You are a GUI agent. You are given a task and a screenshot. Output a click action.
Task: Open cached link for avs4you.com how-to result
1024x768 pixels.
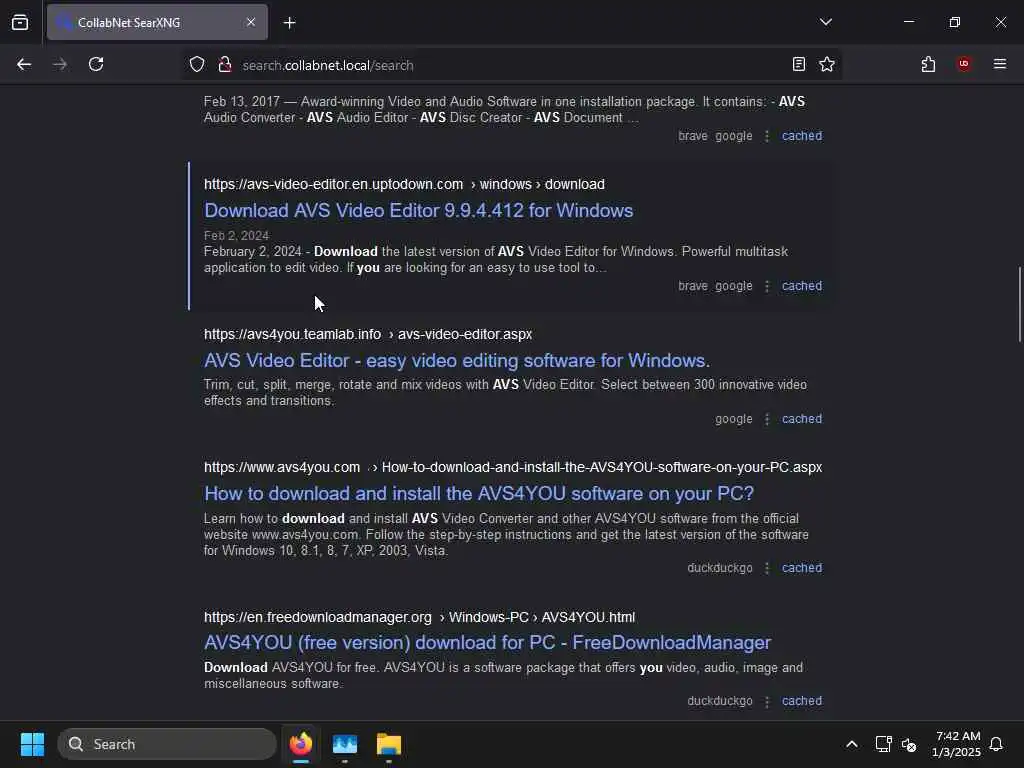802,568
